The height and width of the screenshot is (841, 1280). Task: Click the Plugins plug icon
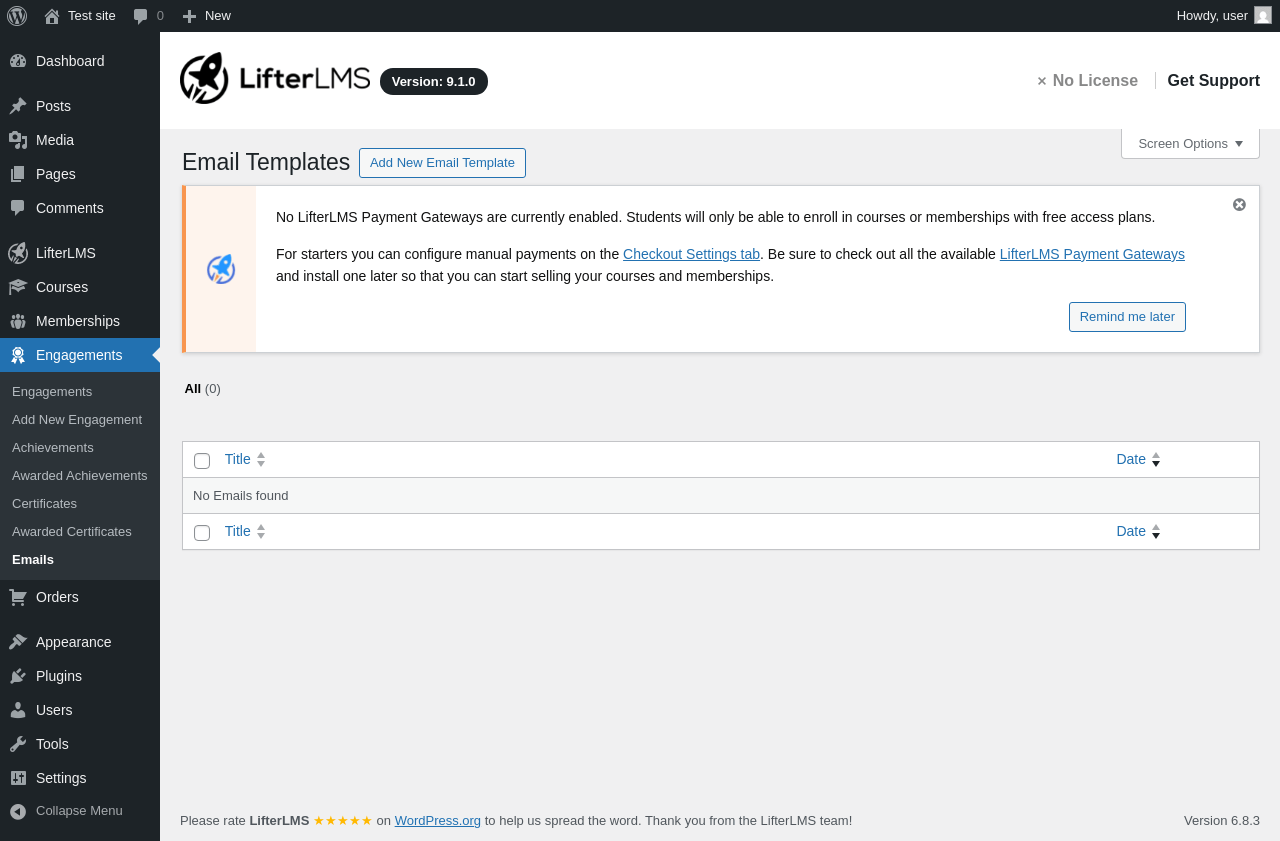coord(18,676)
